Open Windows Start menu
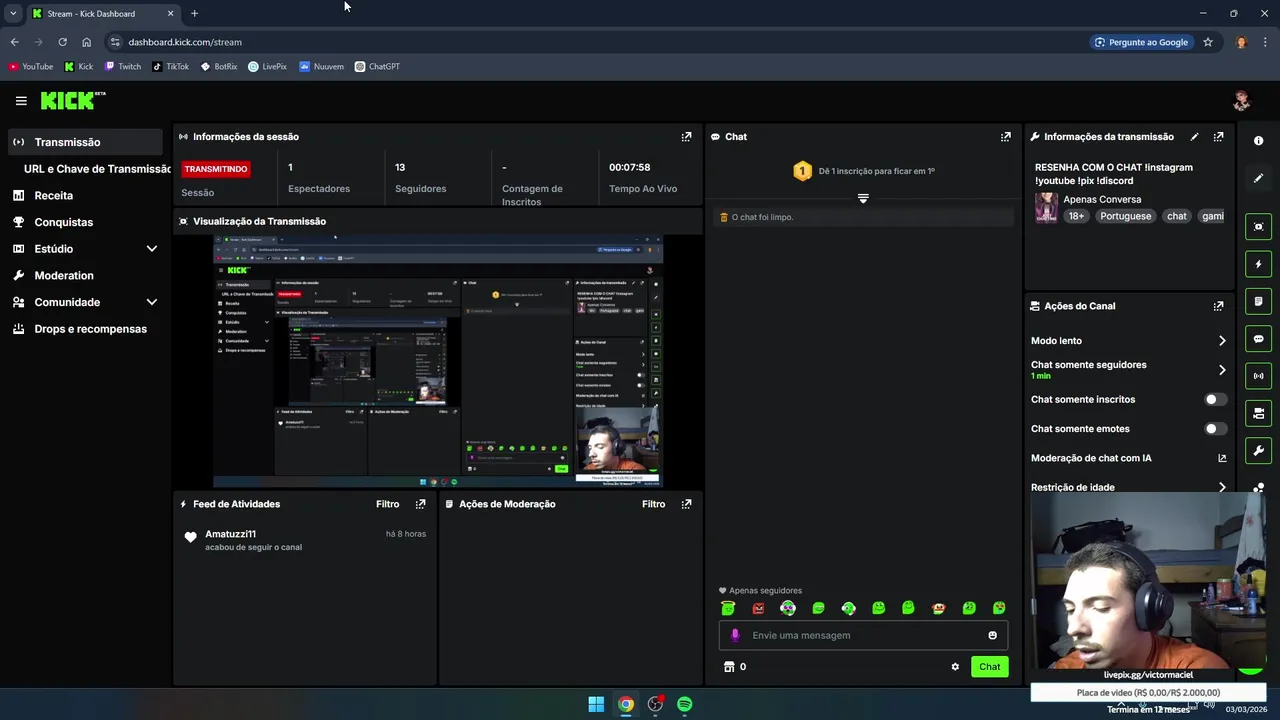The width and height of the screenshot is (1280, 720). click(596, 704)
